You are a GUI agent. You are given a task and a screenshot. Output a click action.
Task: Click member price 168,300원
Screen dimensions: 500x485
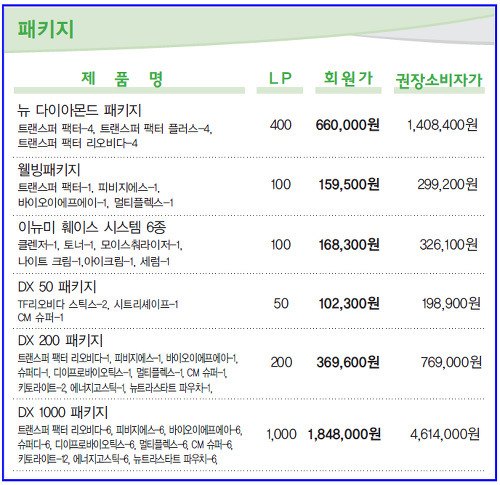(349, 245)
